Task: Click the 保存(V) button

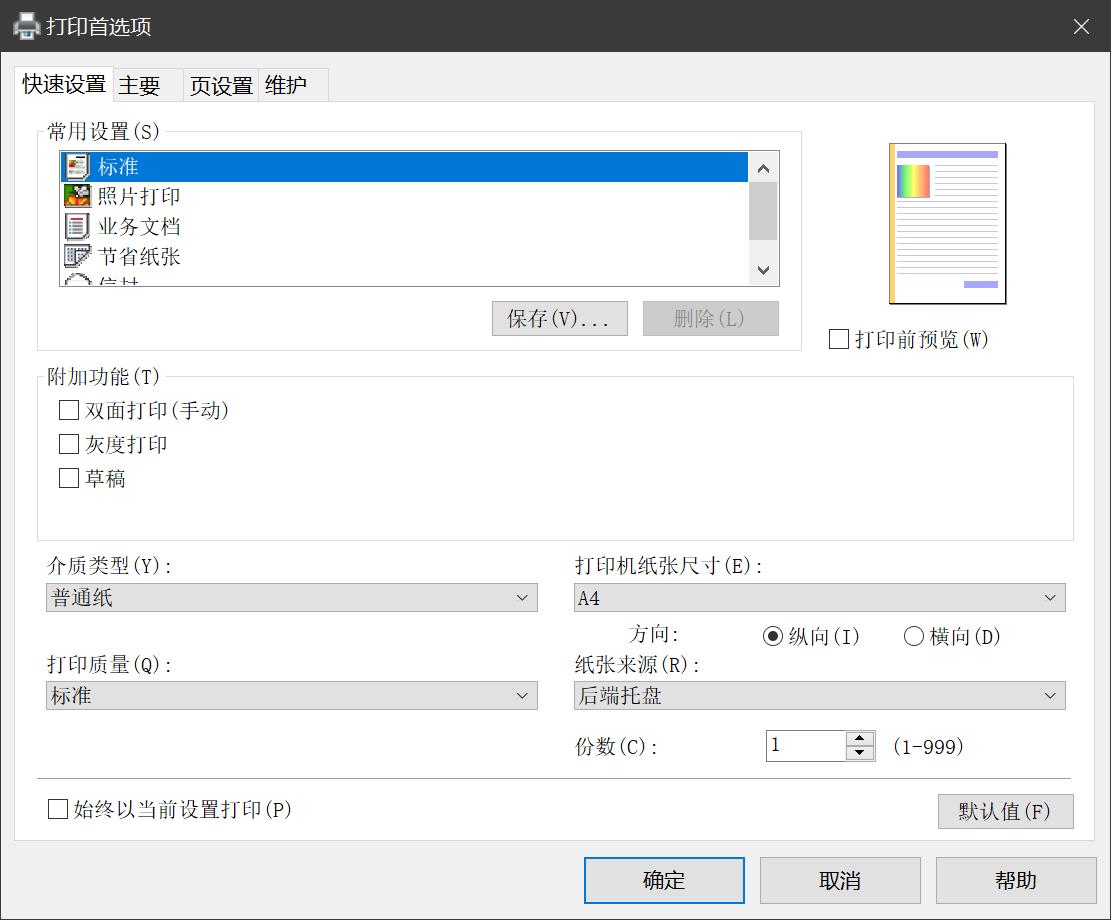Action: [559, 318]
